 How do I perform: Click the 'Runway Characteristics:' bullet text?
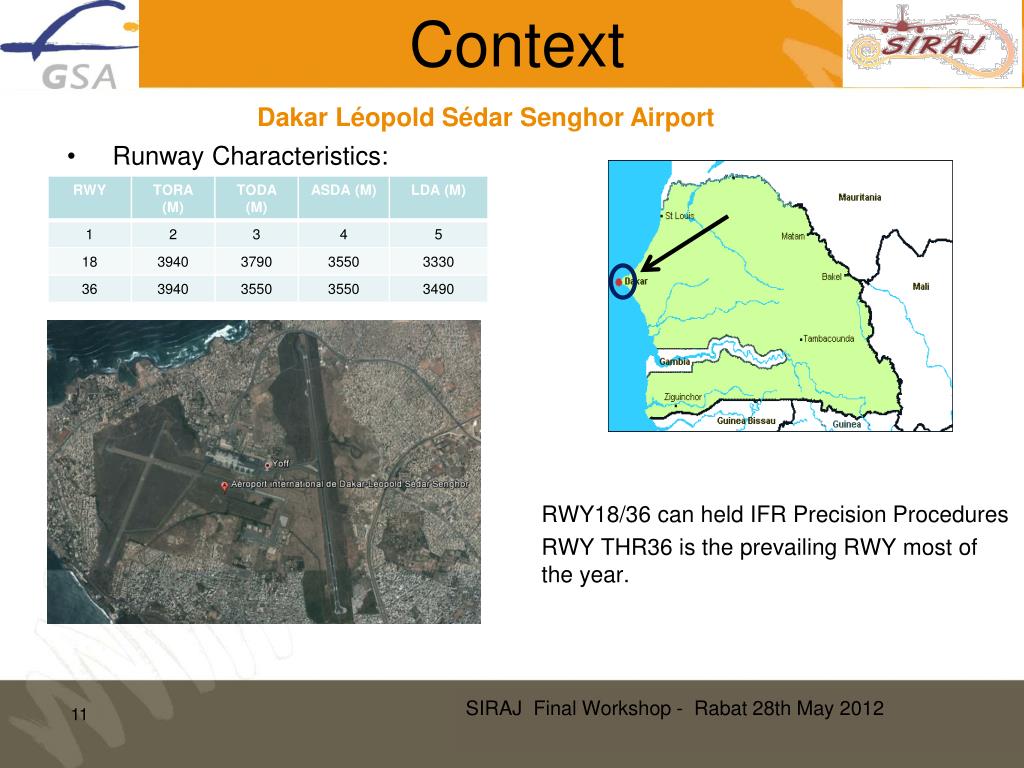(250, 156)
